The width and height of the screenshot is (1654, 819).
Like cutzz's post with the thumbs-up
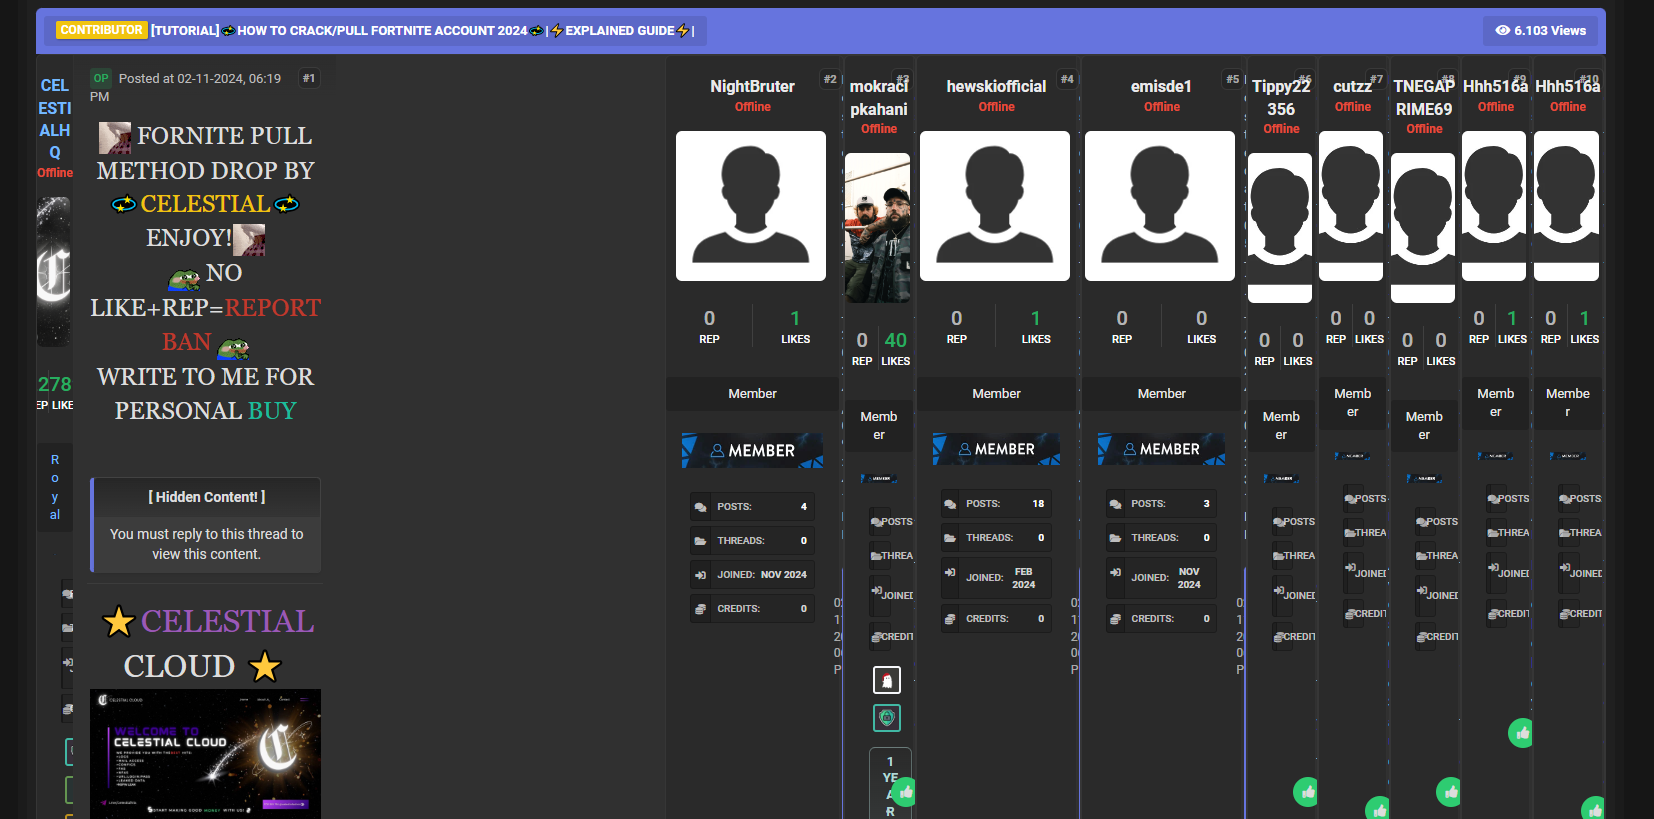1379,808
